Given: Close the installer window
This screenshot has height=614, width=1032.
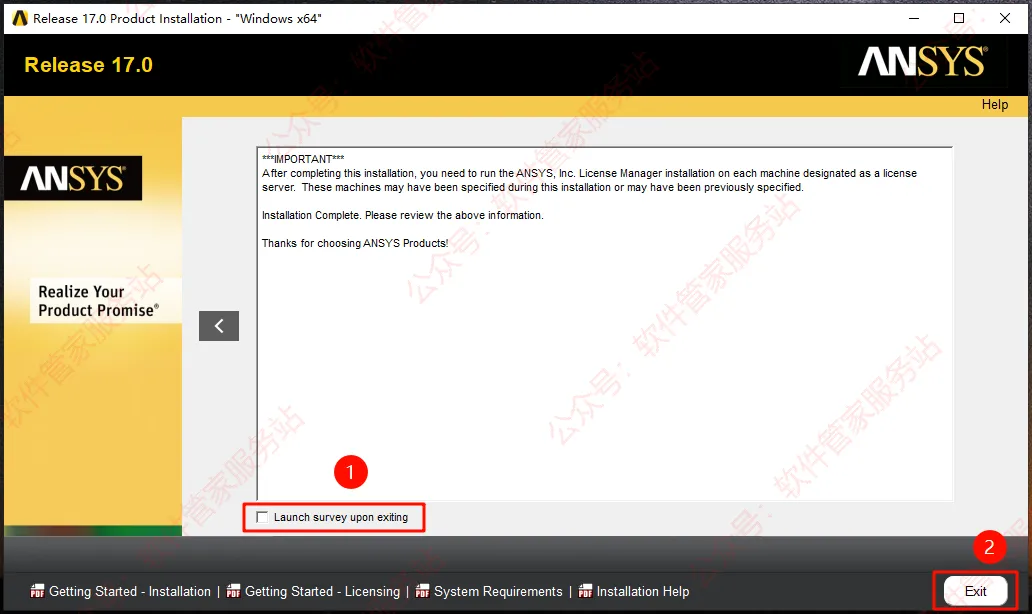Looking at the screenshot, I should pyautogui.click(x=1004, y=18).
